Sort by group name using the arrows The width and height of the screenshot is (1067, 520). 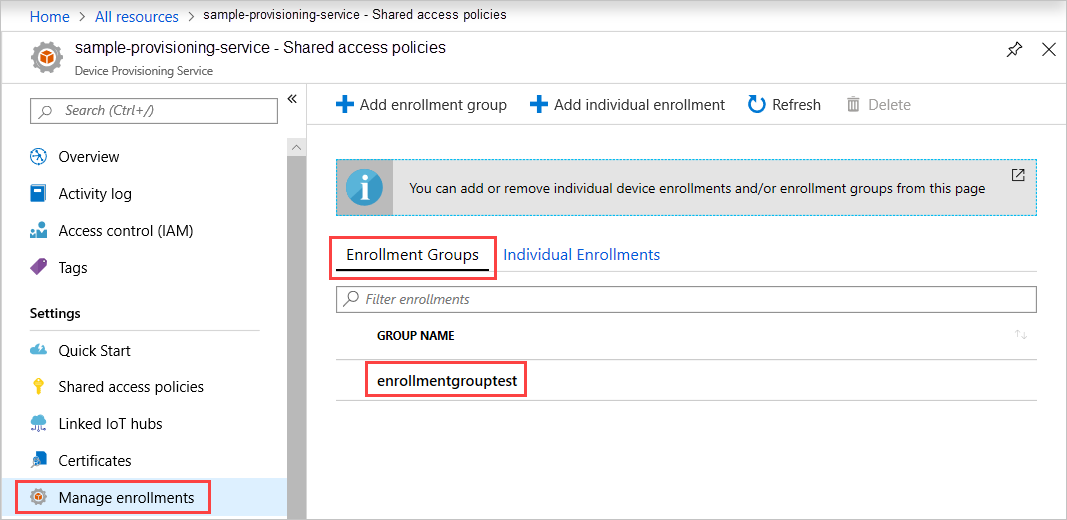pos(1021,335)
